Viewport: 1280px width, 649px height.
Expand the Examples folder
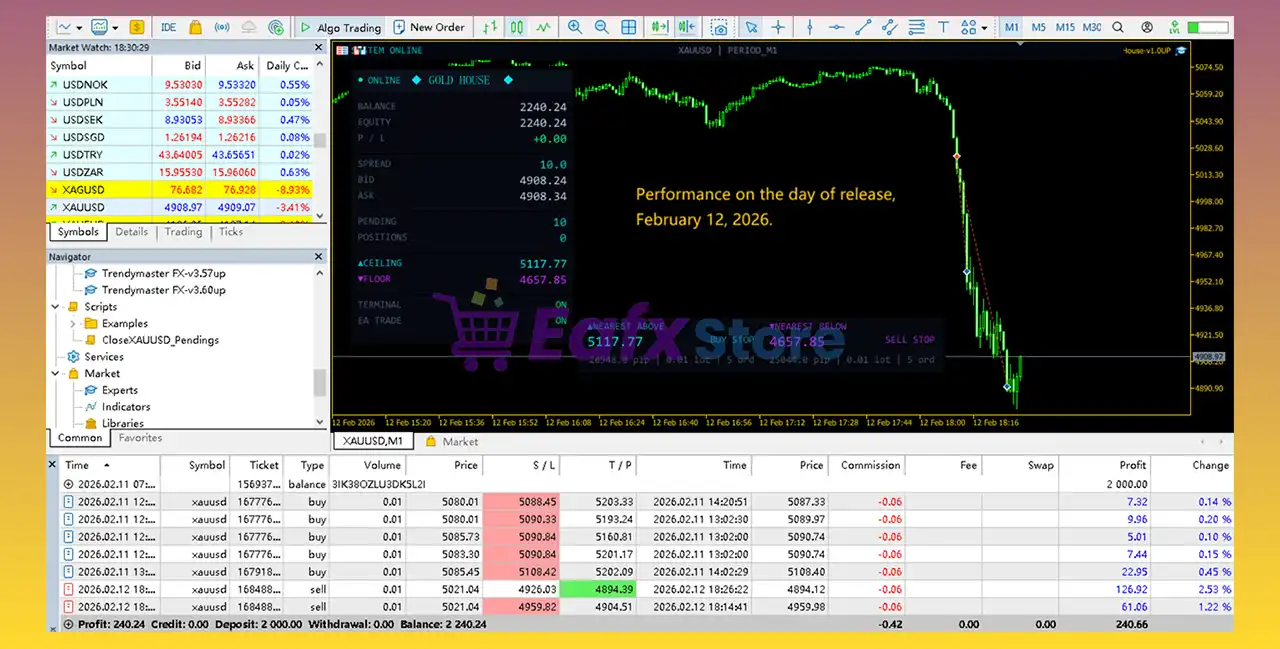coord(73,324)
